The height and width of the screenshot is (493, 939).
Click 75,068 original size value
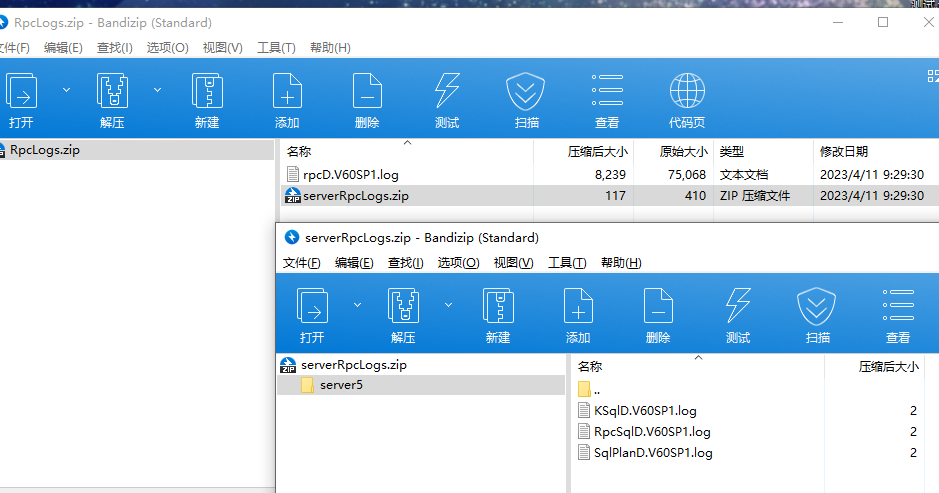[687, 175]
